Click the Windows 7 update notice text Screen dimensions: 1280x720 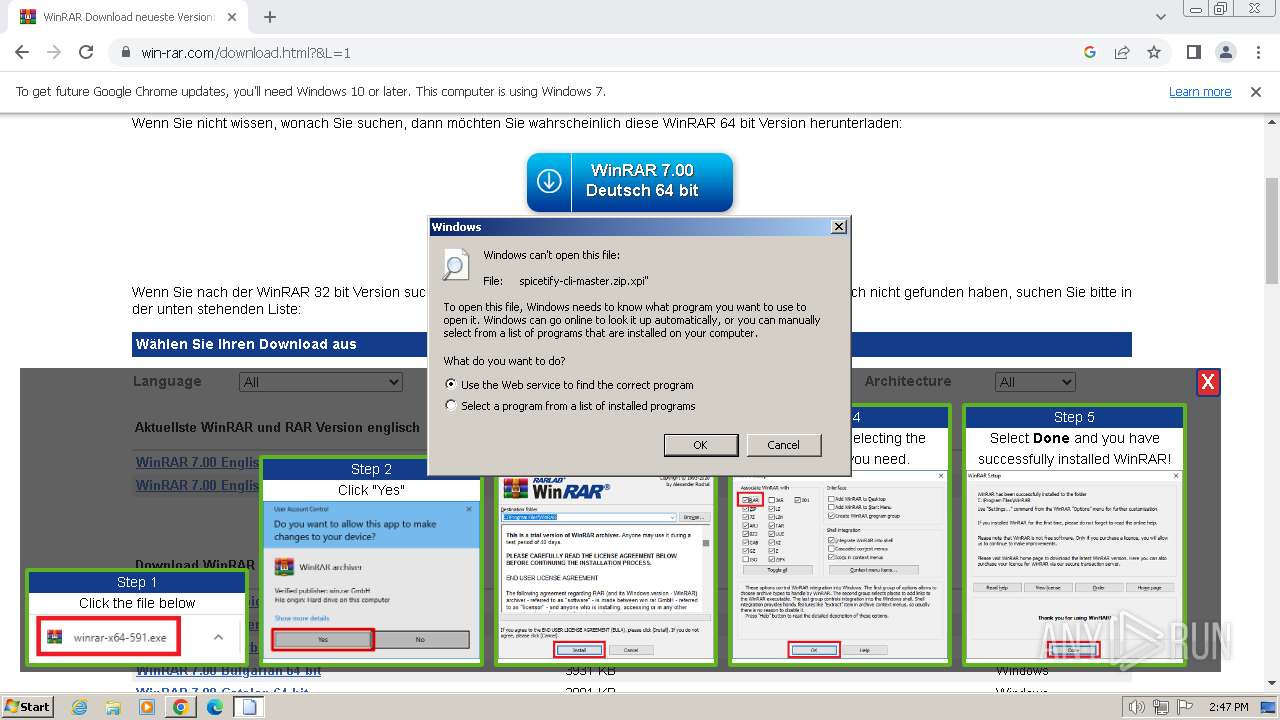click(311, 91)
